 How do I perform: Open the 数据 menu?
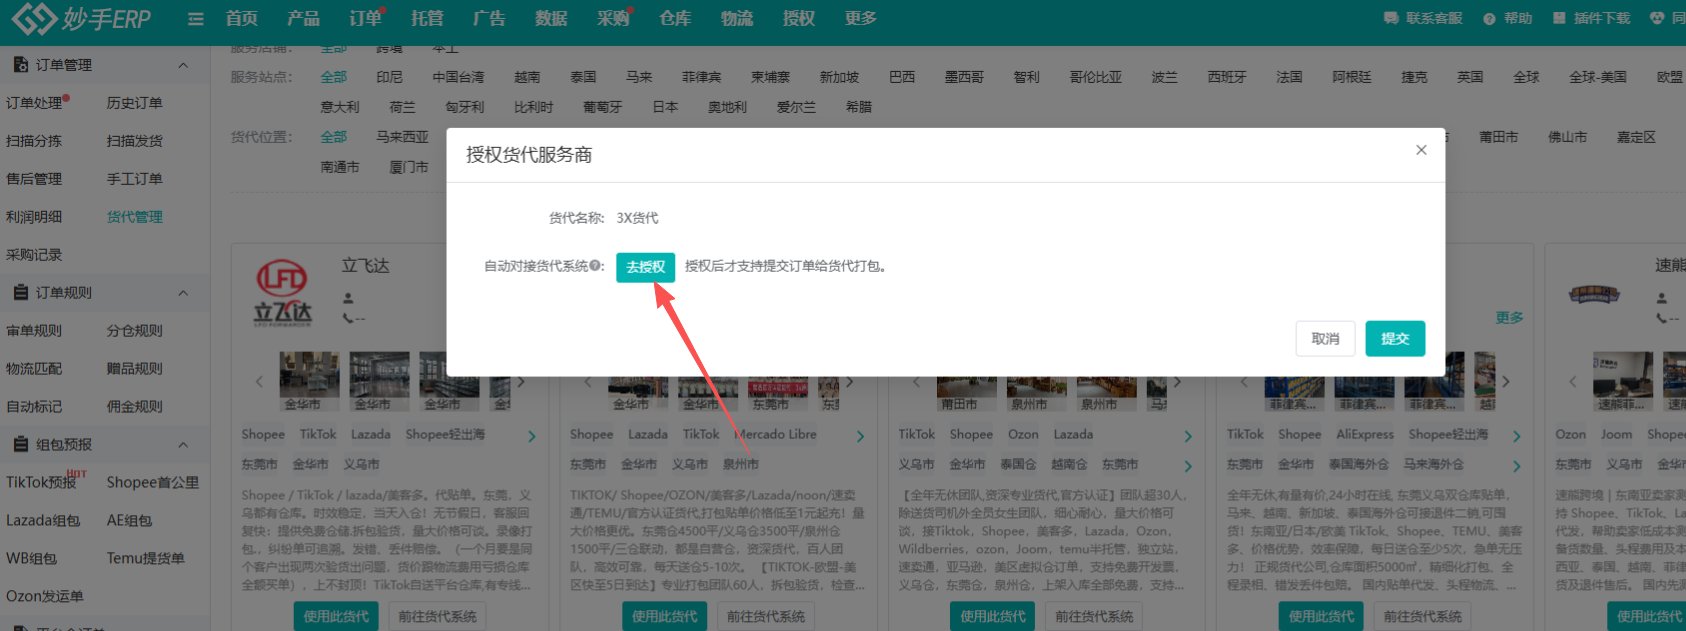[551, 18]
